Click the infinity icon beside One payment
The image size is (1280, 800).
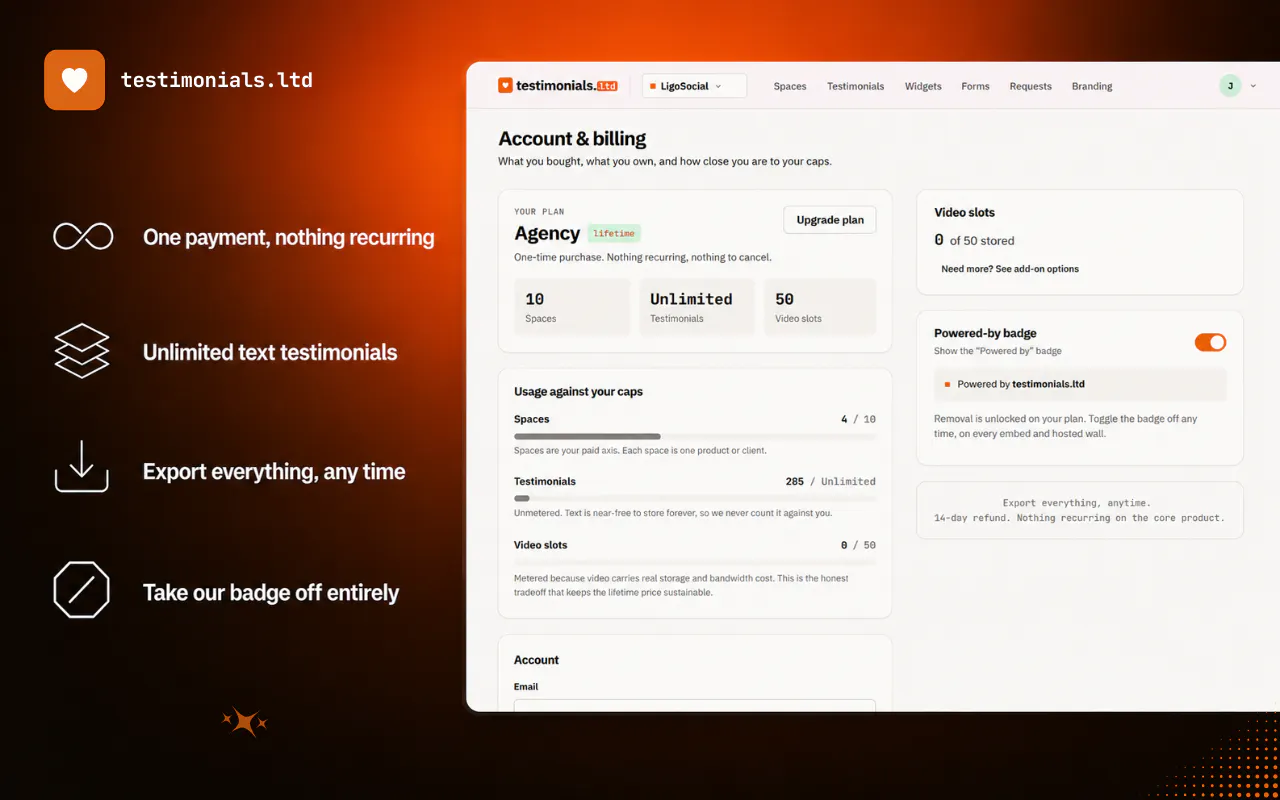pyautogui.click(x=82, y=237)
